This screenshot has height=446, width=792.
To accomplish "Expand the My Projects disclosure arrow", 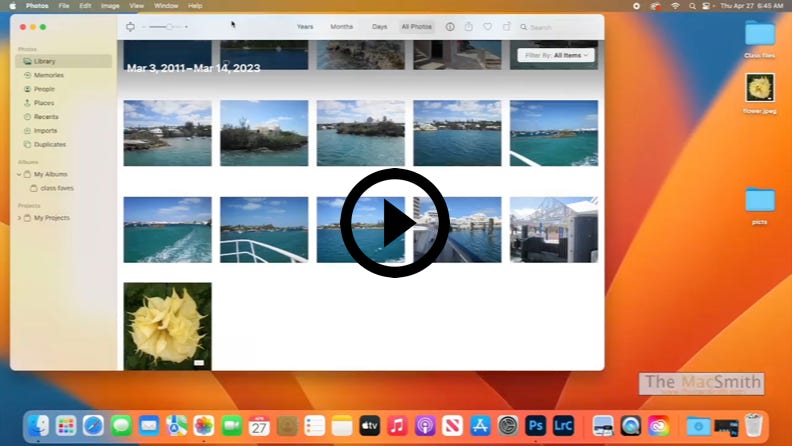I will click(x=19, y=218).
